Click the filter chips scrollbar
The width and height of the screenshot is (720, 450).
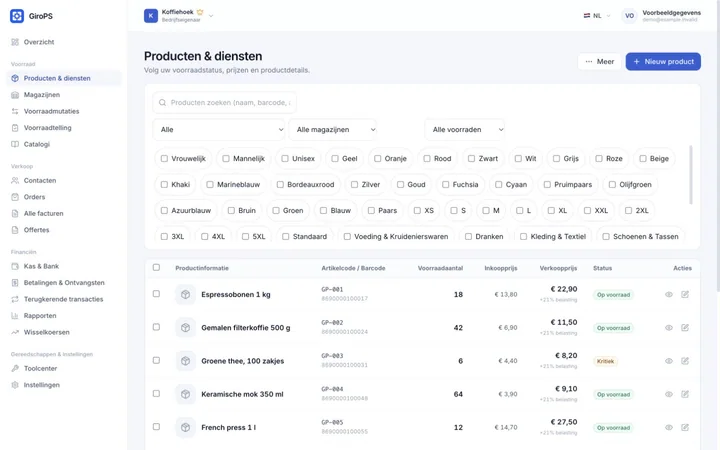(691, 175)
